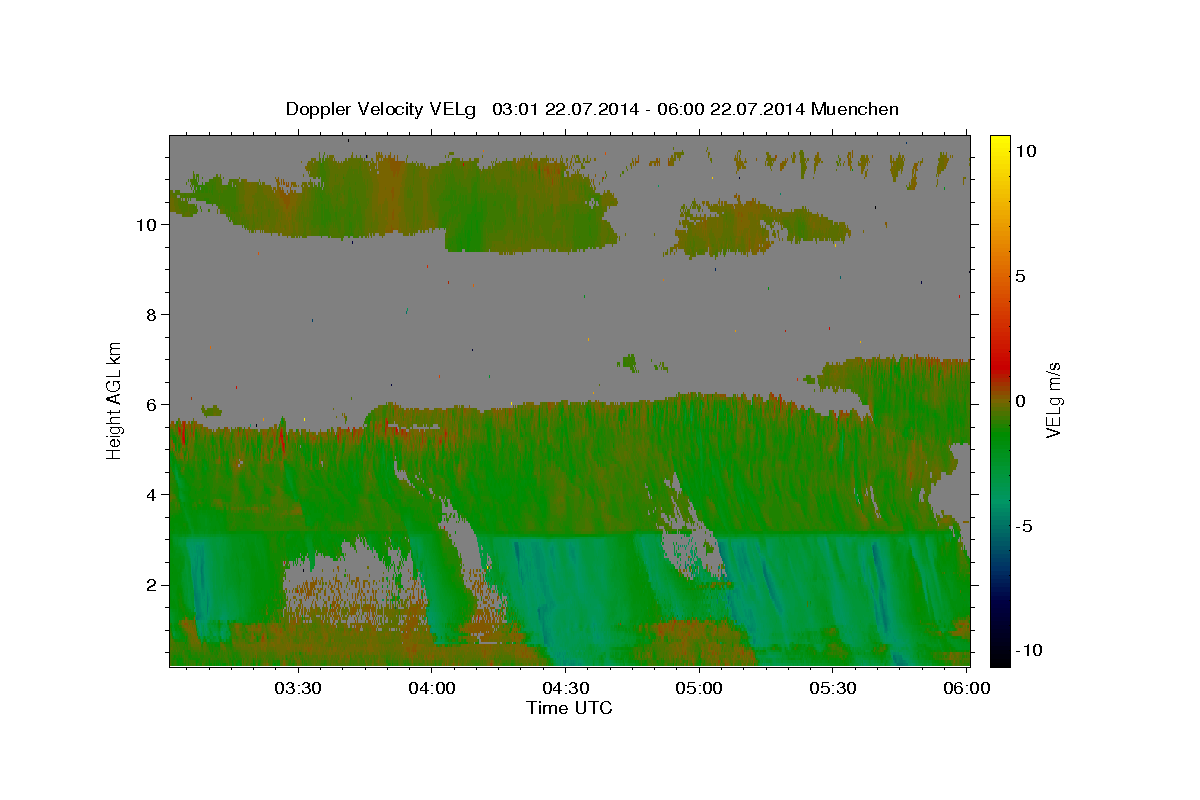Select the 05:00 time tick label
Image resolution: width=1200 pixels, height=800 pixels.
698,688
